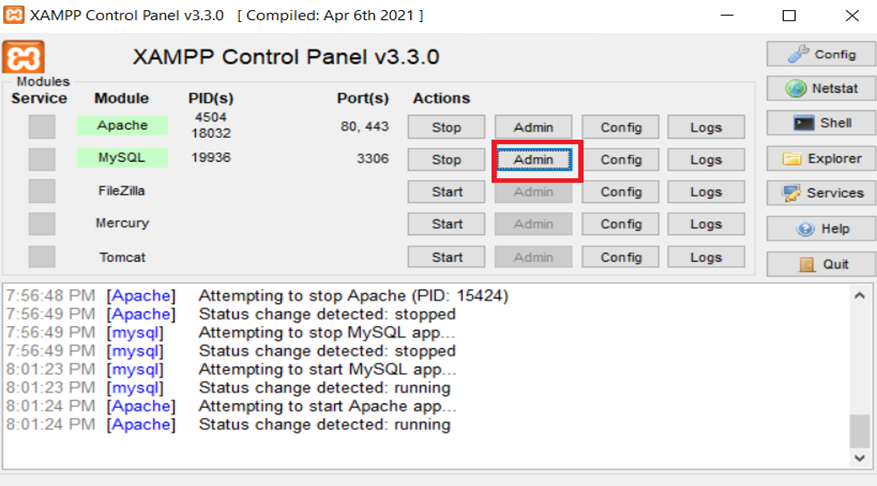Toggle the MySQL service checkbox
Image resolution: width=877 pixels, height=486 pixels.
(42, 159)
